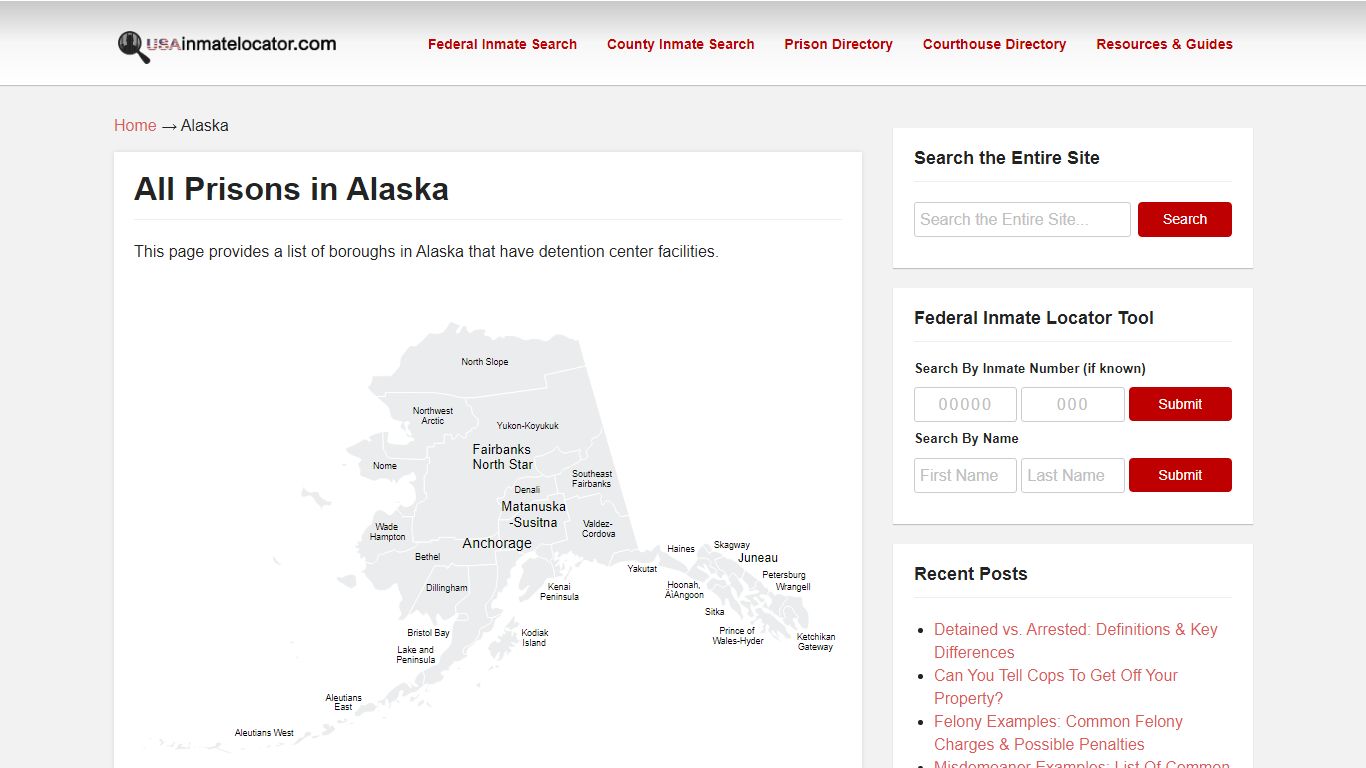Open Federal Inmate Search menu
This screenshot has height=768, width=1366.
click(502, 44)
